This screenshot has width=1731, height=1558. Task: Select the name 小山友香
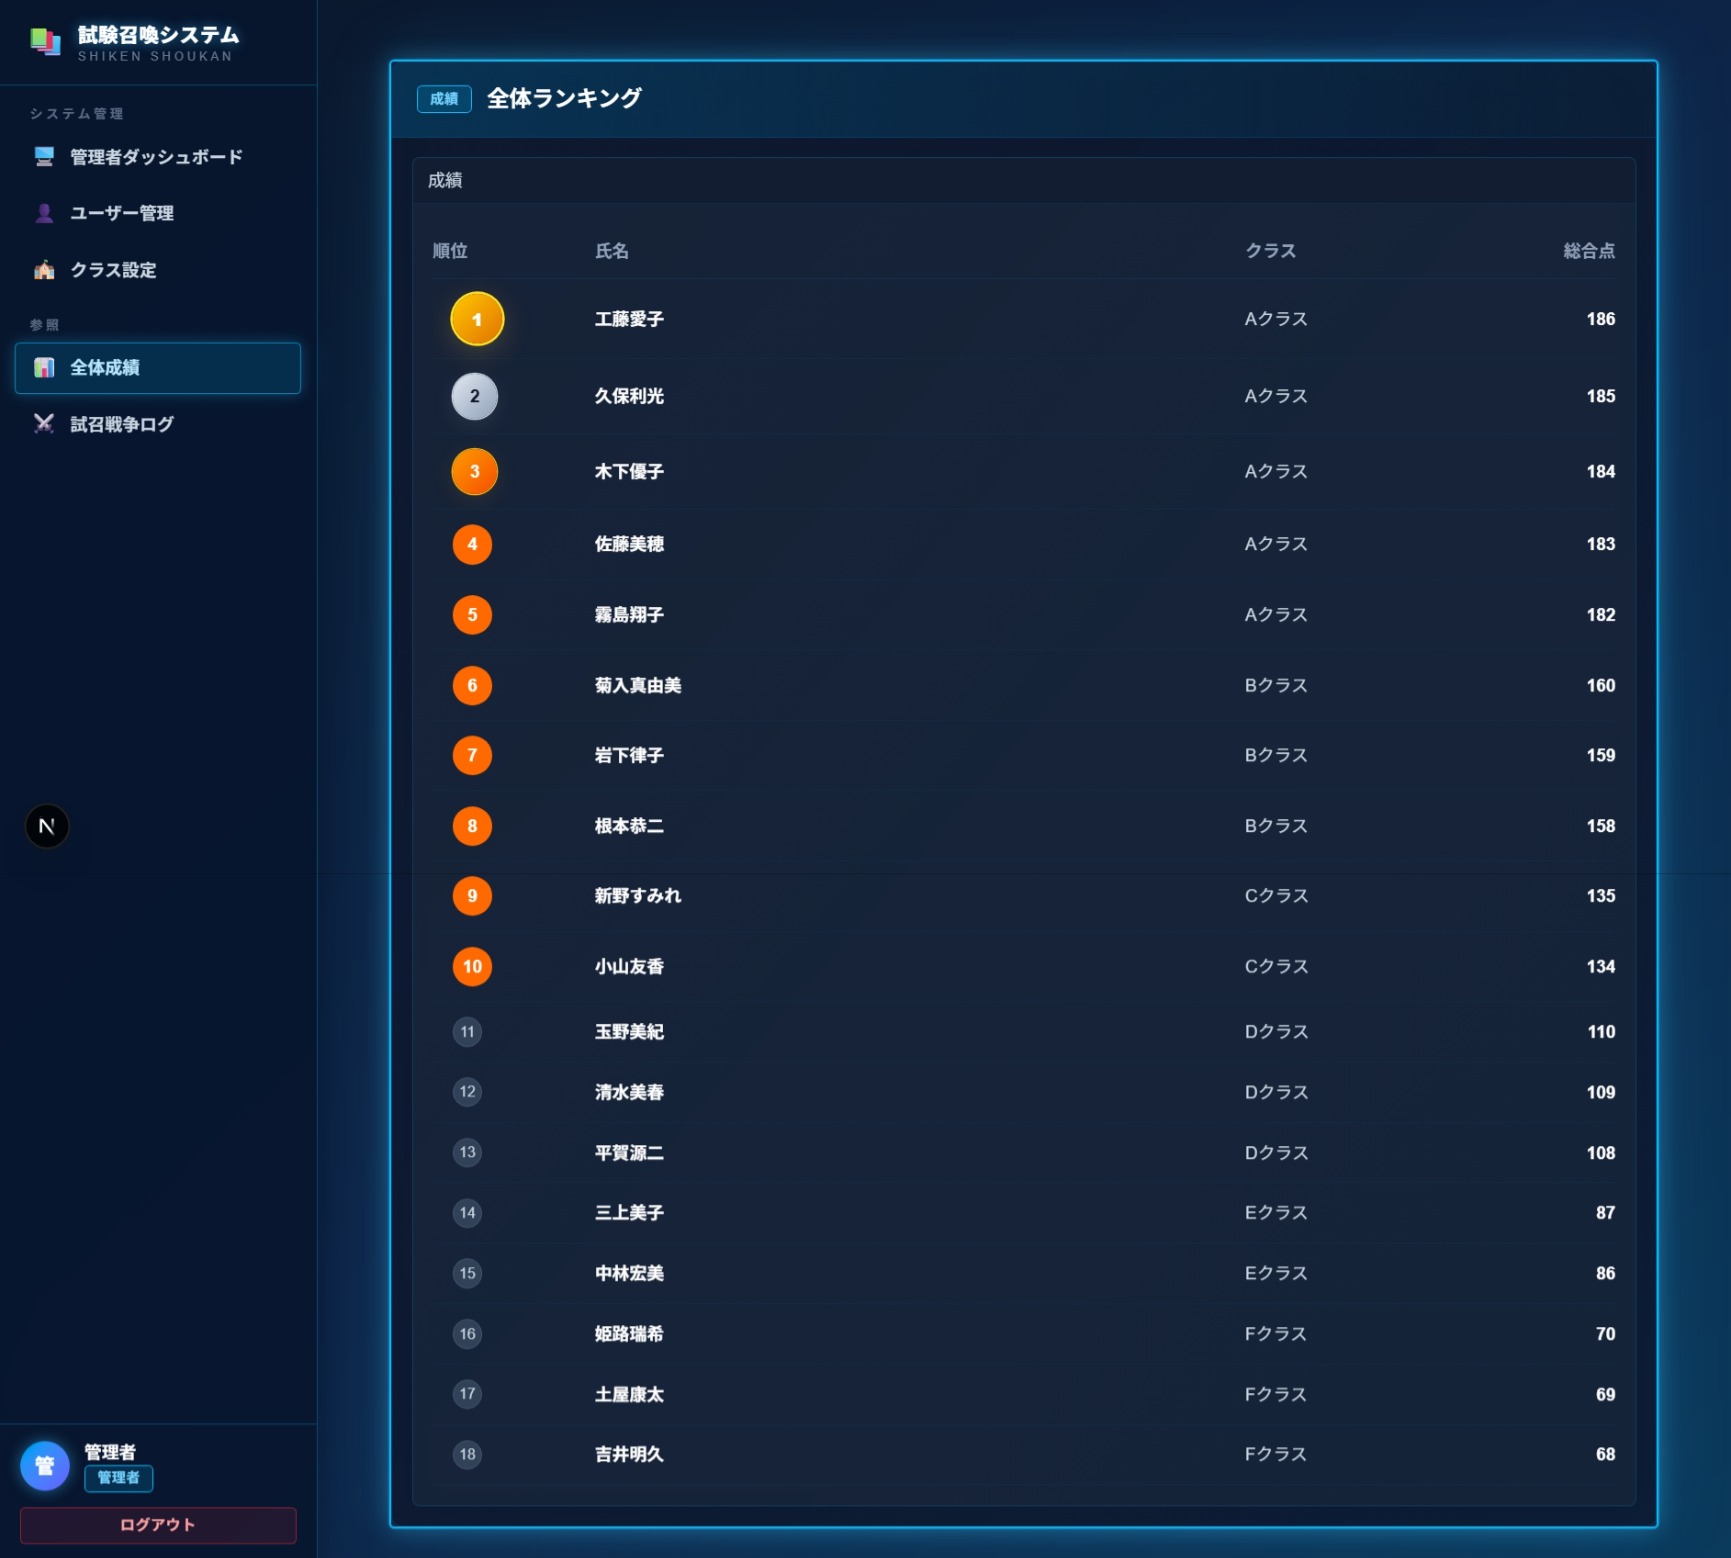629,967
